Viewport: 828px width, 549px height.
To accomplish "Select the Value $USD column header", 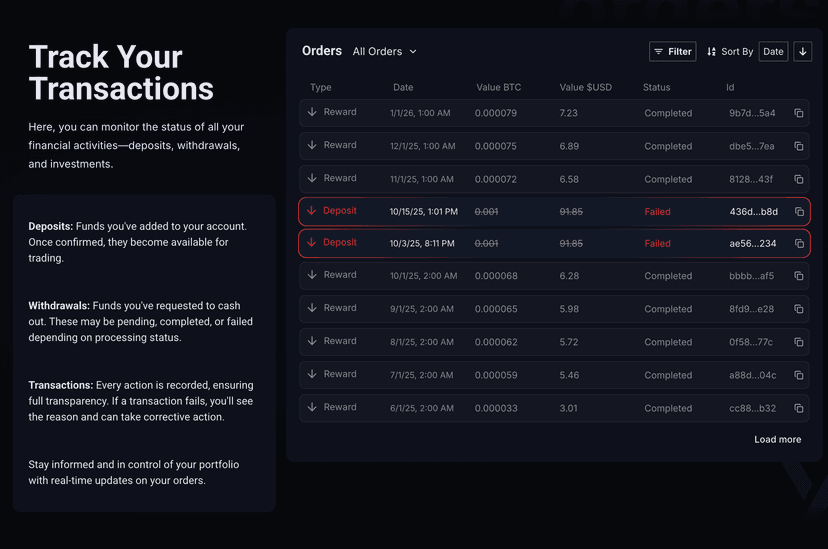I will coord(585,87).
